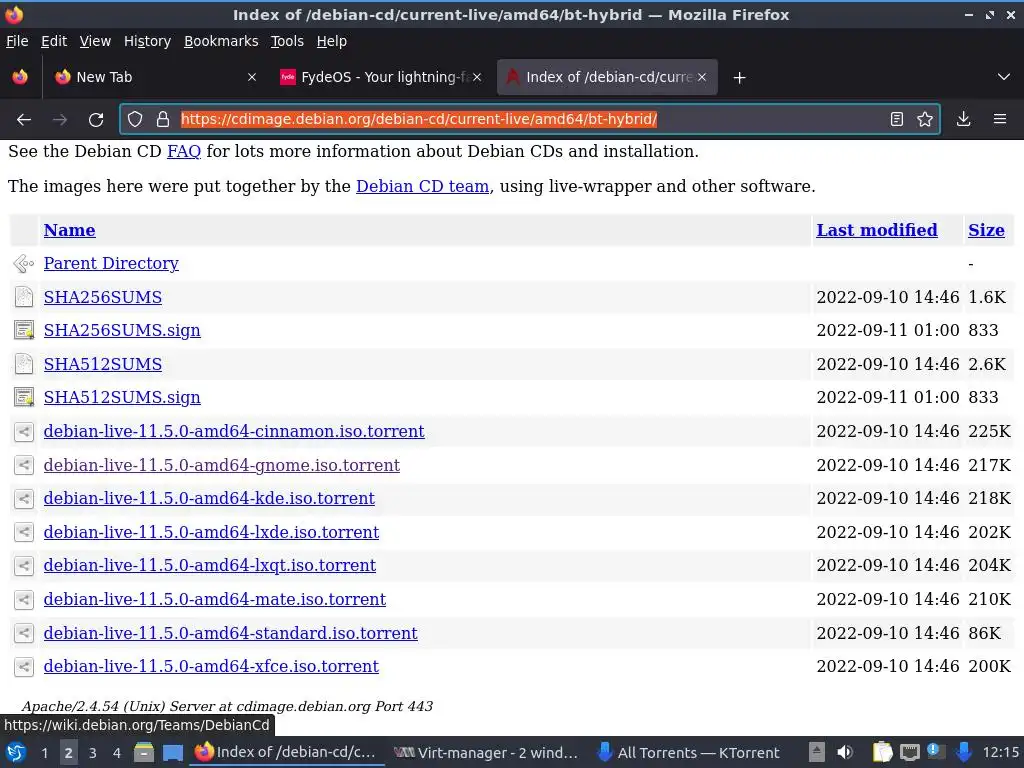
Task: Reload the current page
Action: point(96,120)
